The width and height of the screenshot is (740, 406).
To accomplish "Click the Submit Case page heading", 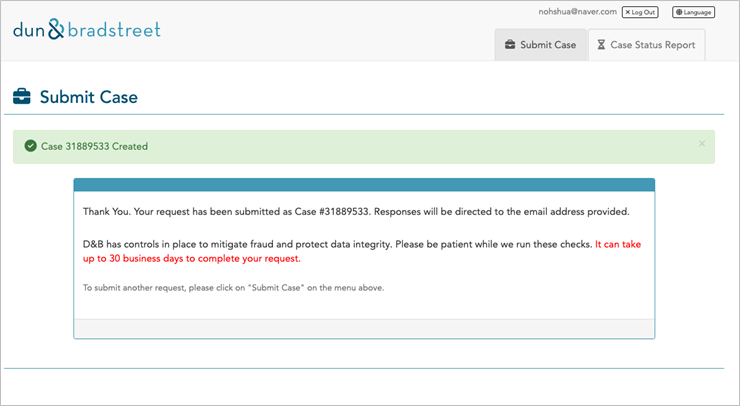I will pyautogui.click(x=89, y=97).
